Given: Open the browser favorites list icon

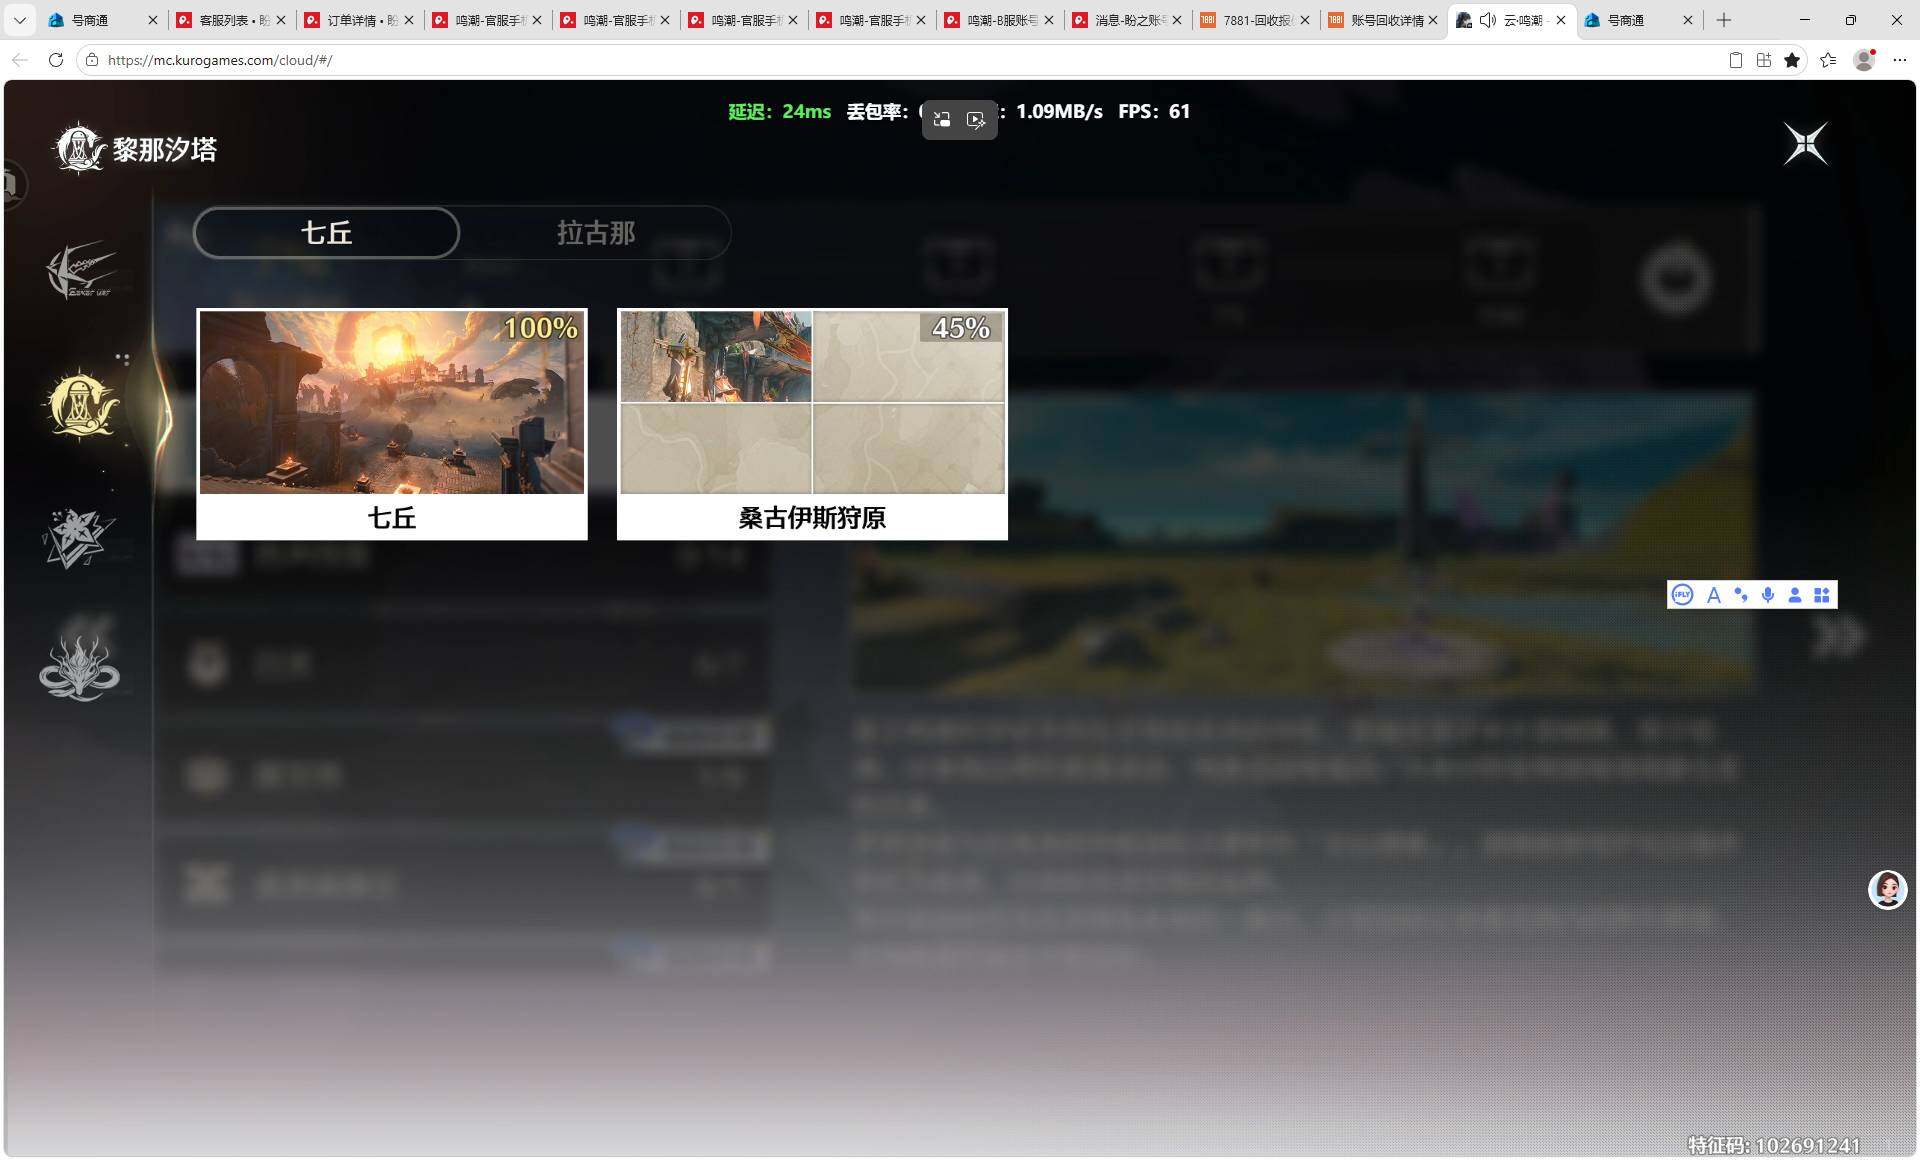Looking at the screenshot, I should pos(1828,60).
